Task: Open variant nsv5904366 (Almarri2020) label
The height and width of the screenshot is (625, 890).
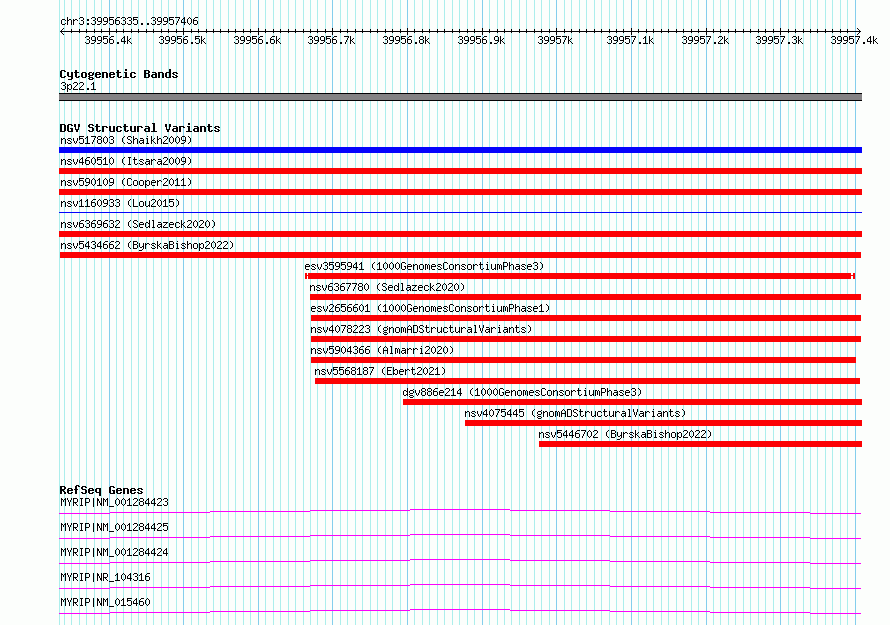Action: point(382,350)
